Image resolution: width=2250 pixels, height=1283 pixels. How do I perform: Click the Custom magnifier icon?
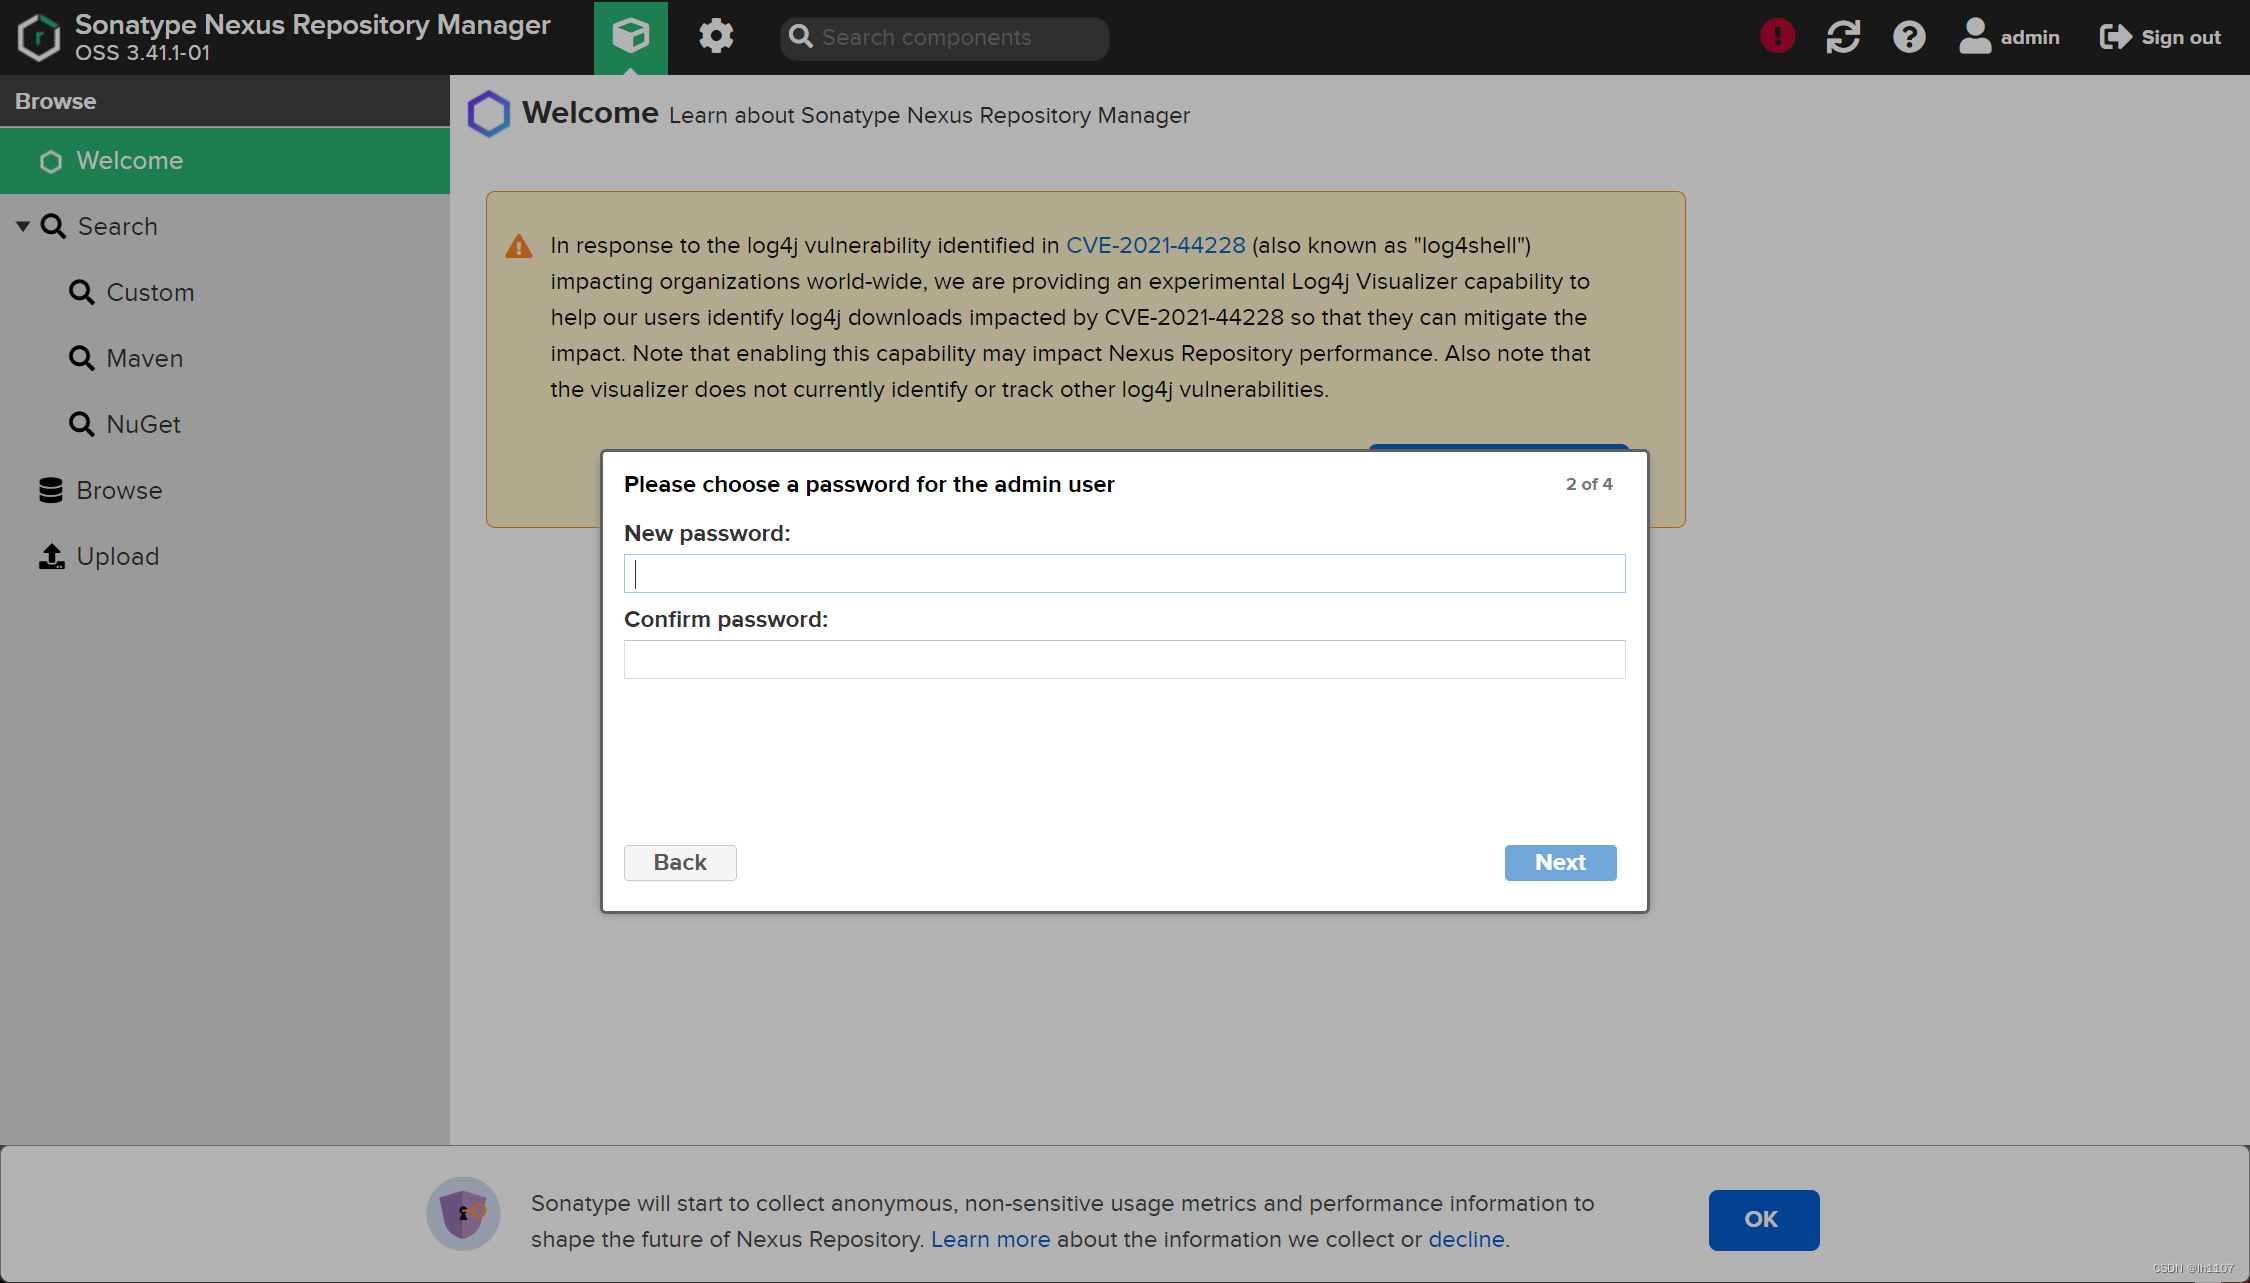point(82,293)
